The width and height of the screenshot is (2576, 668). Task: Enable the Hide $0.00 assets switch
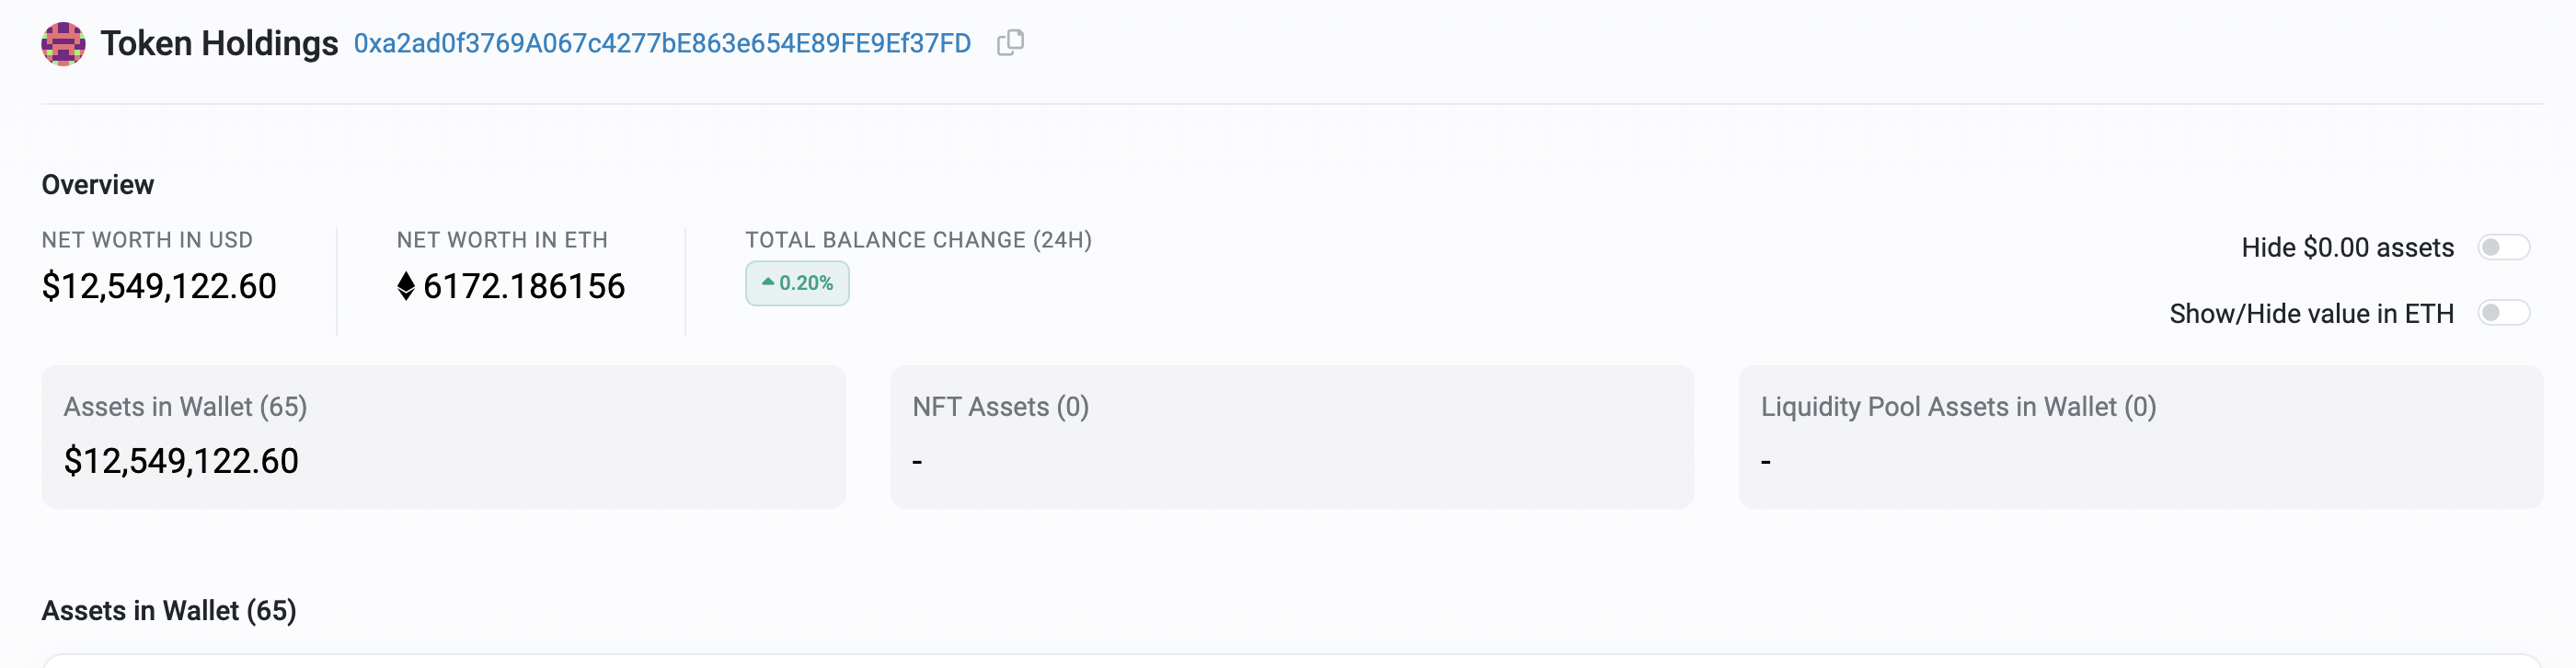(x=2503, y=248)
